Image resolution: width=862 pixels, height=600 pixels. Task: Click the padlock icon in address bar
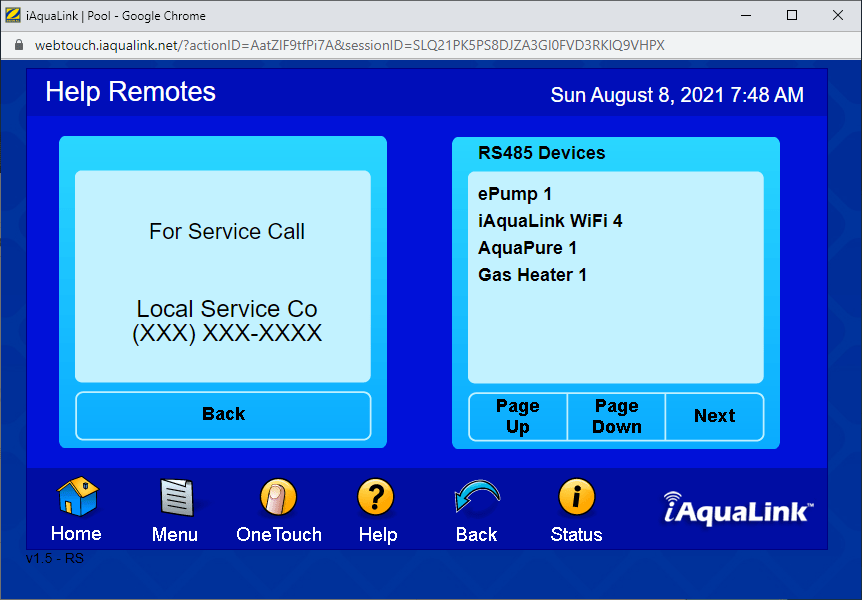19,45
